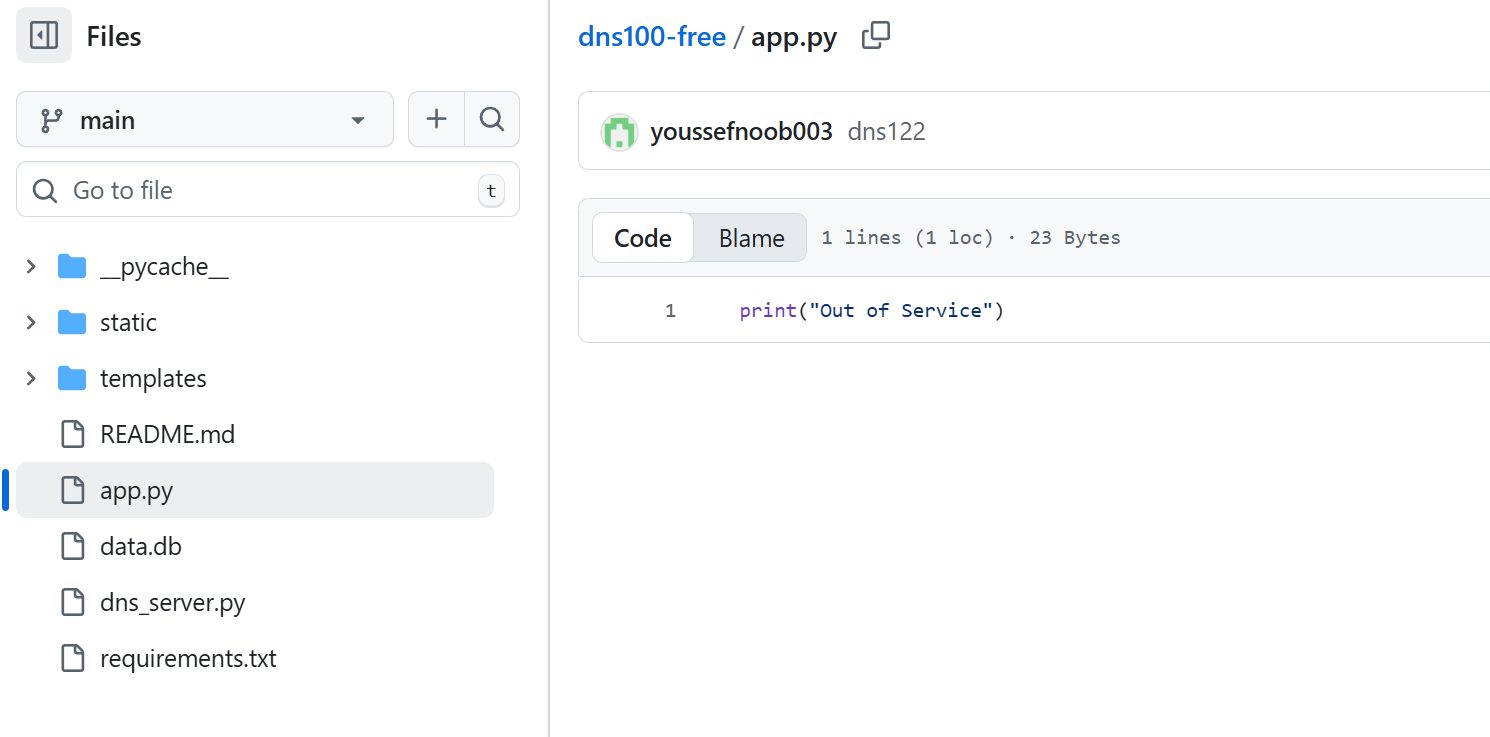
Task: Click the README.md file icon
Action: tap(73, 435)
